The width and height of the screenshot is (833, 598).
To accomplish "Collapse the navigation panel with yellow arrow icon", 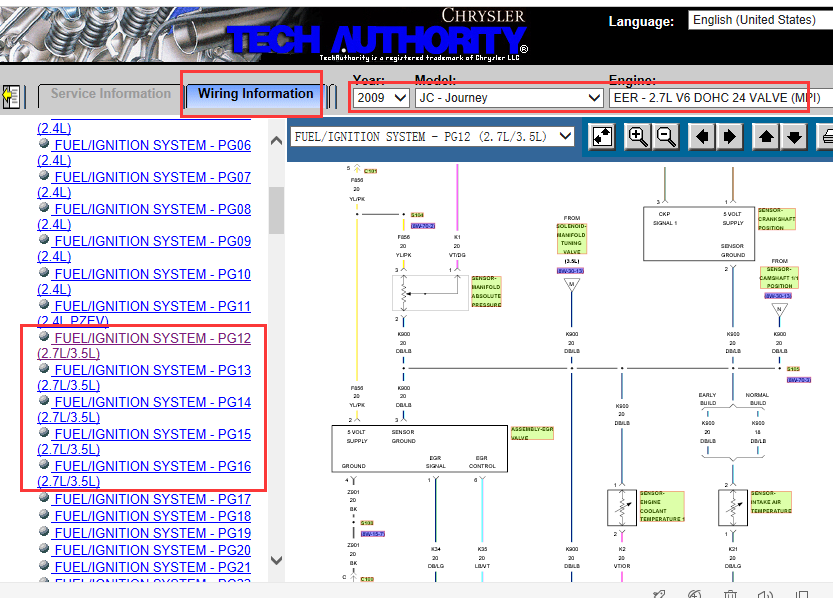I will [11, 97].
